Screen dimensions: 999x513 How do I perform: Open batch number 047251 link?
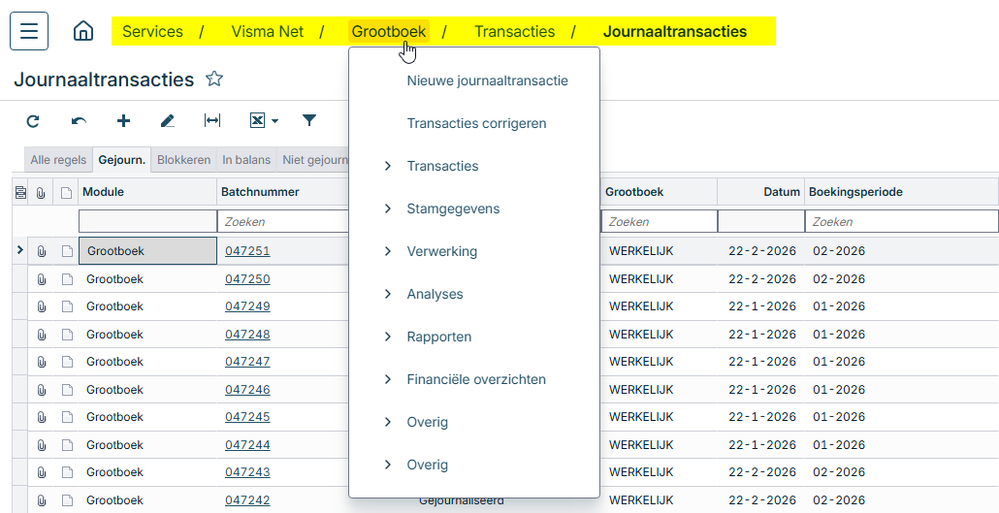click(x=247, y=251)
